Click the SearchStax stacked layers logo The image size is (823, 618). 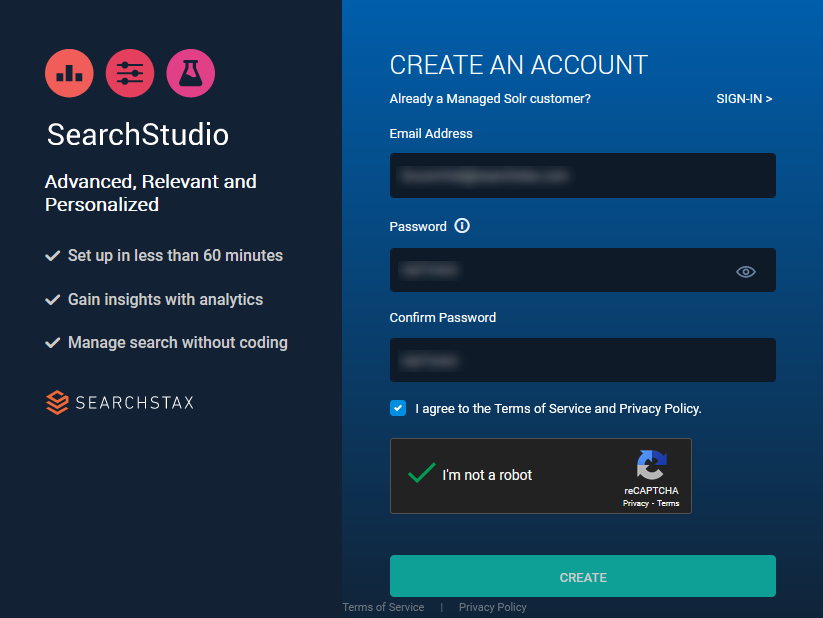[57, 403]
